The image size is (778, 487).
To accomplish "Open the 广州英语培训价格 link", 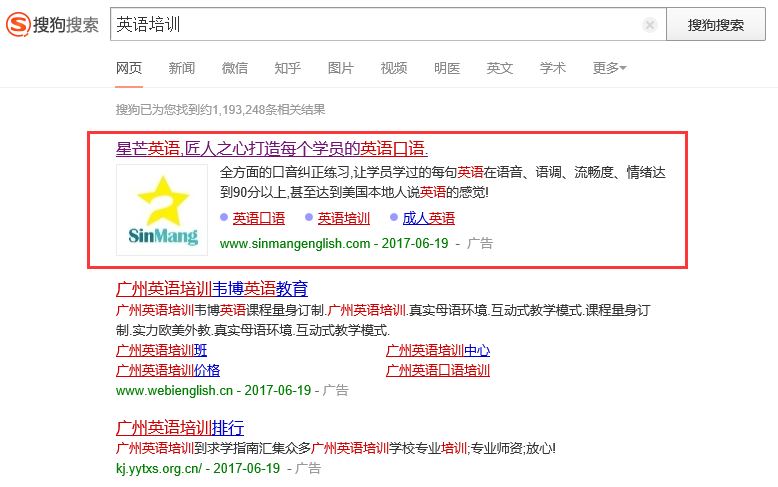I will click(168, 370).
